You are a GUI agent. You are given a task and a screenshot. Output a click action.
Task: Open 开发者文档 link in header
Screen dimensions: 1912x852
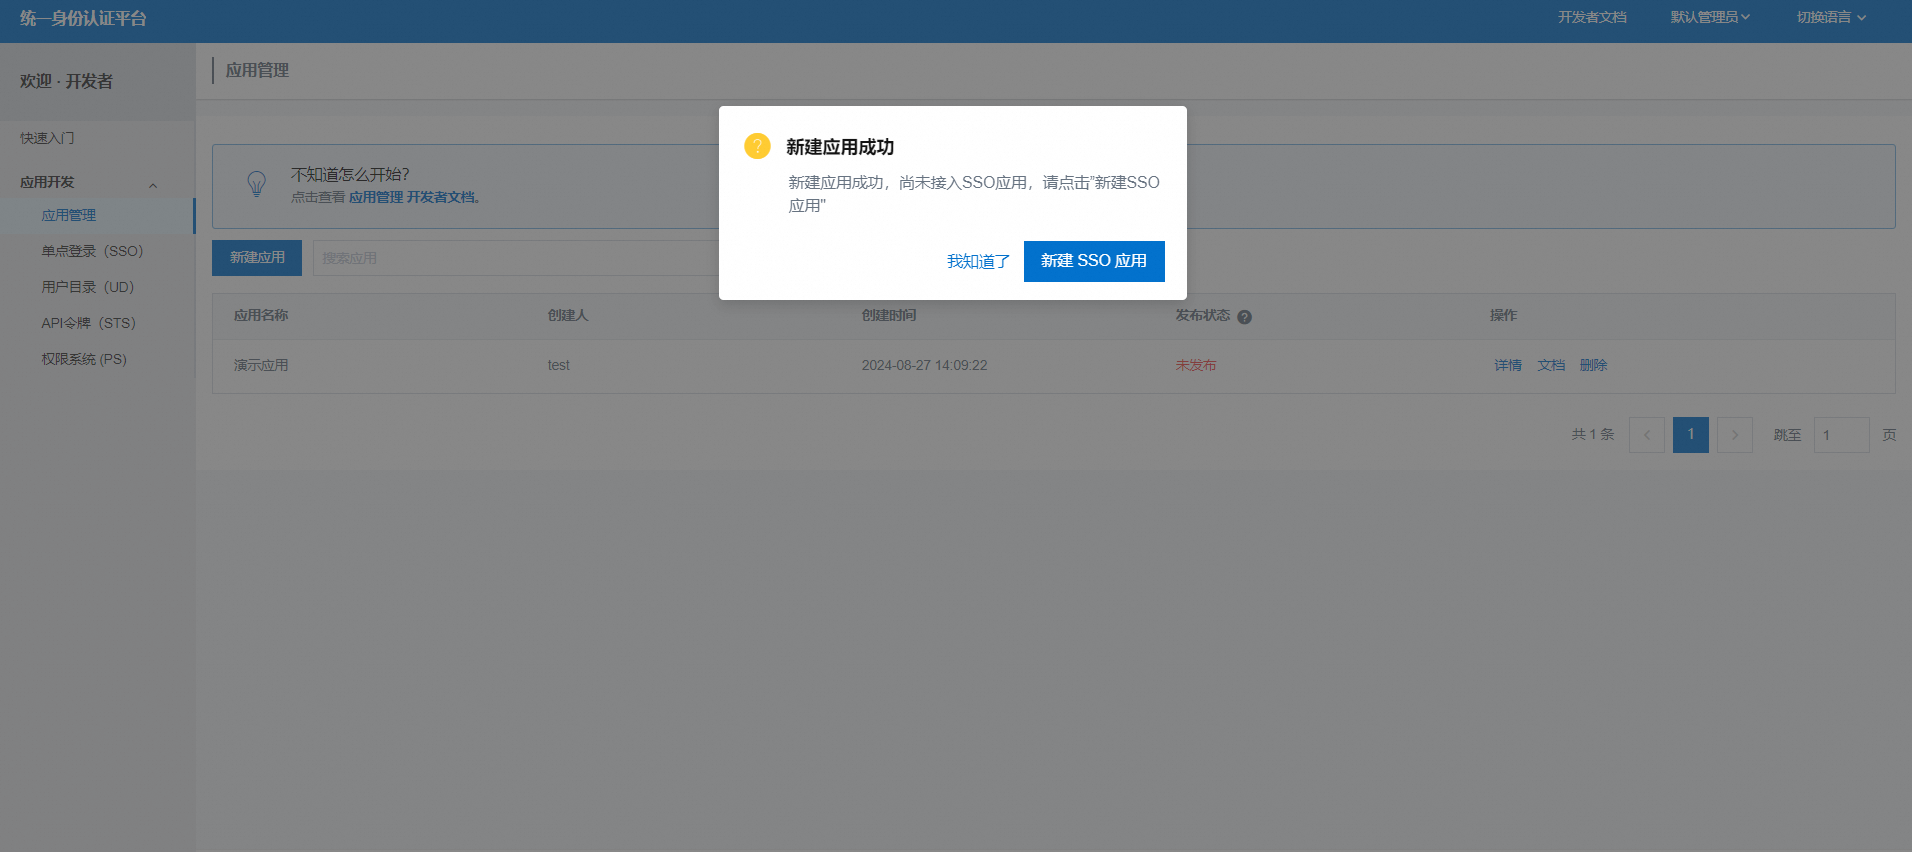click(x=1591, y=17)
